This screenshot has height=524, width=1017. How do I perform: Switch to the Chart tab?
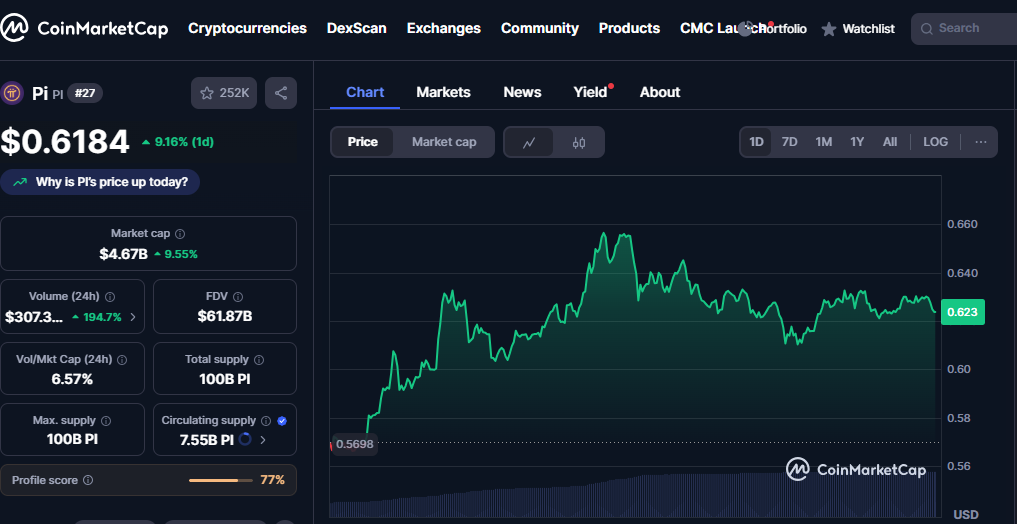tap(365, 92)
